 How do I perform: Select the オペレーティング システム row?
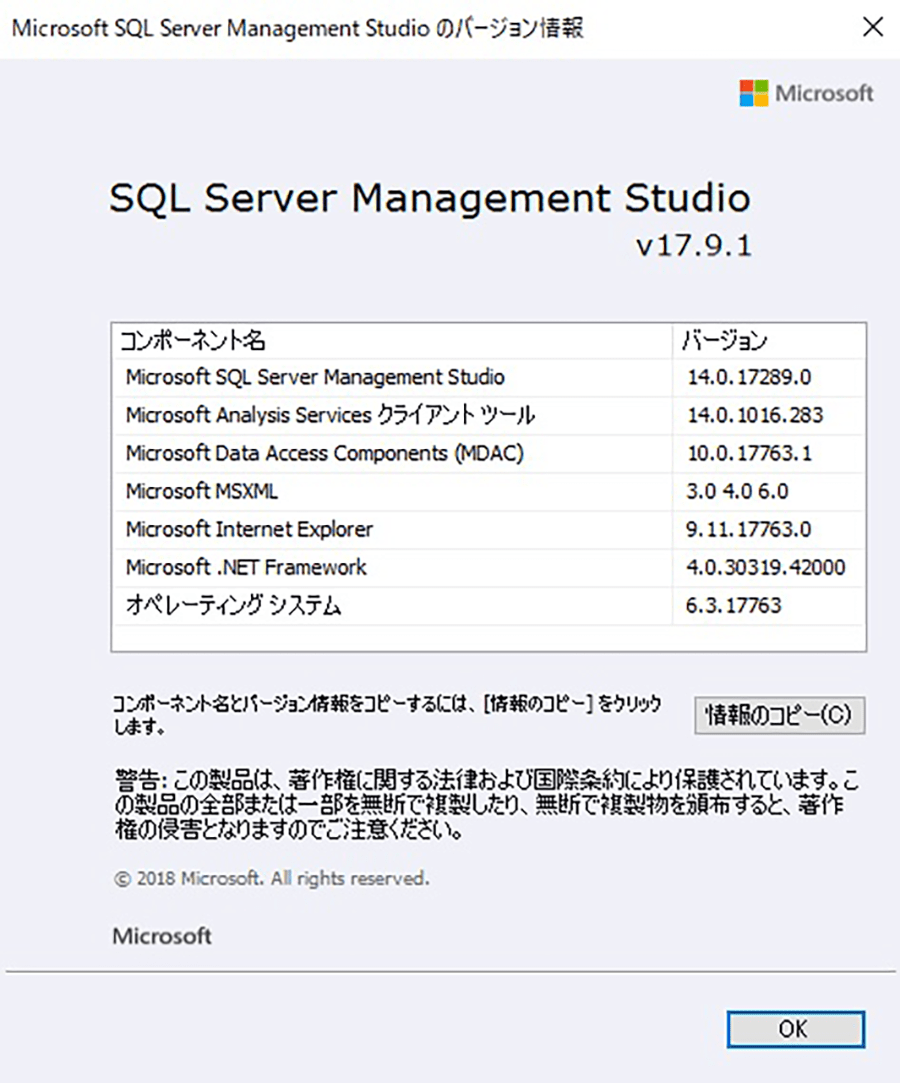488,605
